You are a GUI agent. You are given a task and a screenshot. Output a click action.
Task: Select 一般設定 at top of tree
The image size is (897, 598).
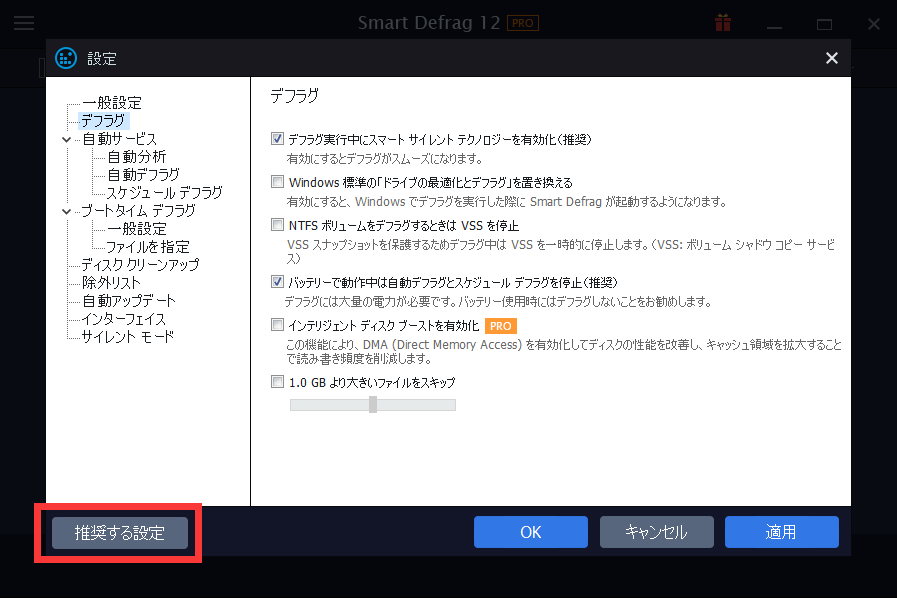click(112, 103)
